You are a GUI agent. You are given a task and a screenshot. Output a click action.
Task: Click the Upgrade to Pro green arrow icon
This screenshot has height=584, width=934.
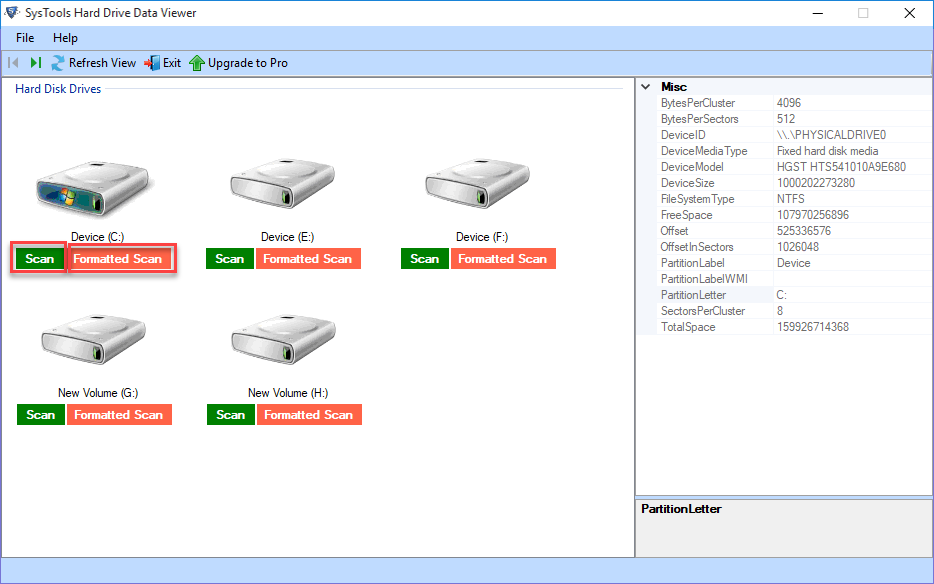[x=197, y=63]
